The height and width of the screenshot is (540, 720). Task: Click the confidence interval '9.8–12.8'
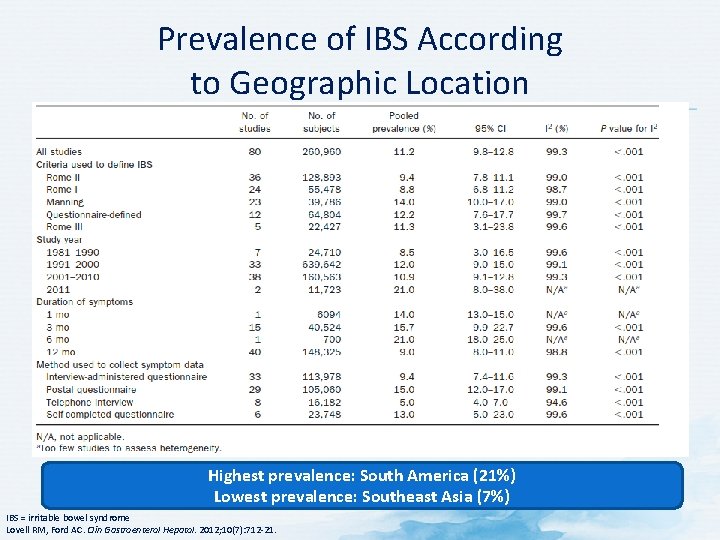[x=493, y=152]
